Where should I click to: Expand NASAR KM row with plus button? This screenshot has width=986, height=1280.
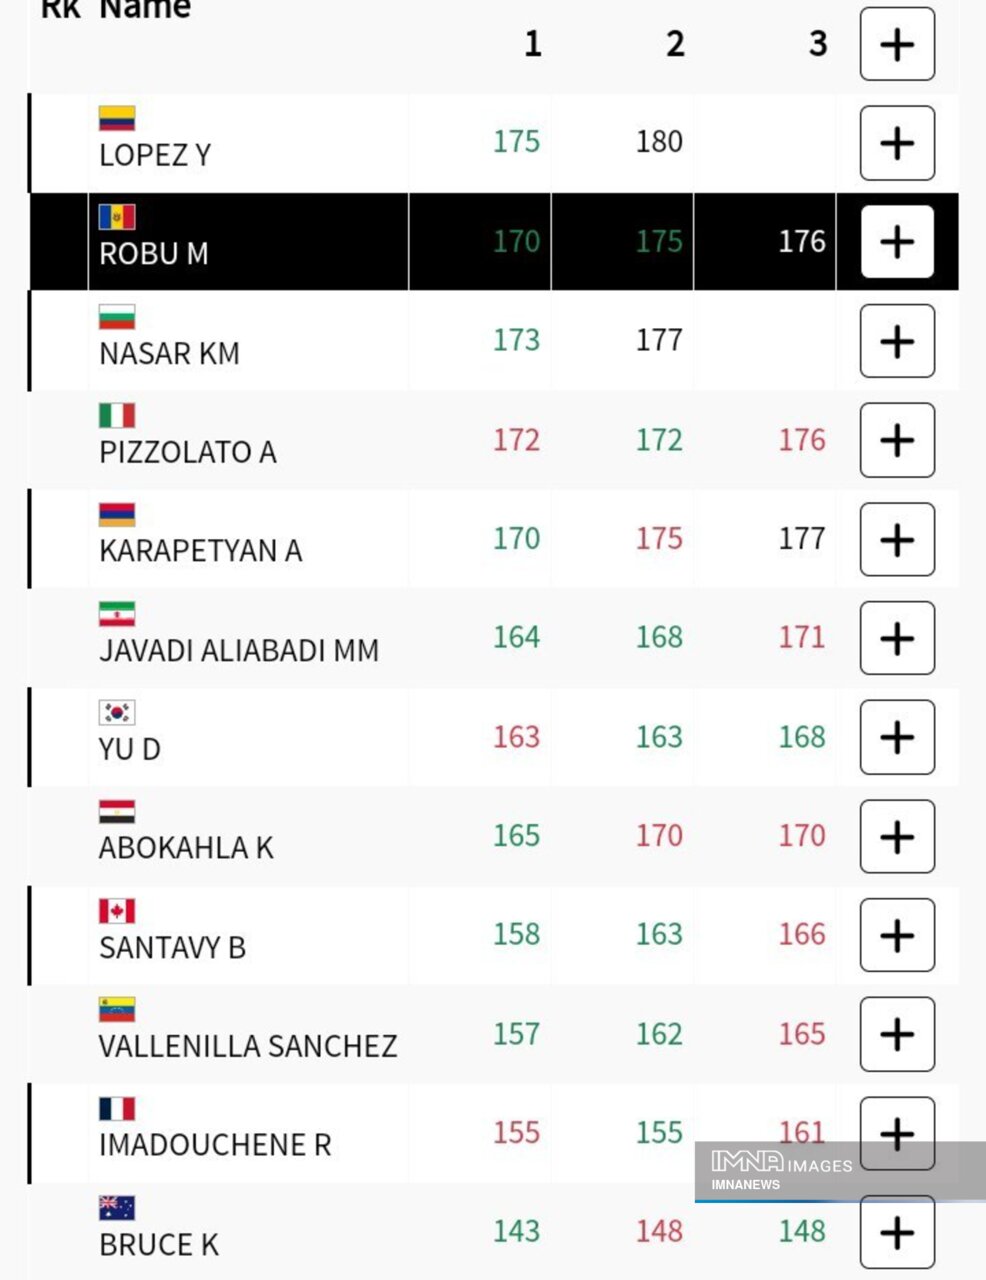click(897, 341)
